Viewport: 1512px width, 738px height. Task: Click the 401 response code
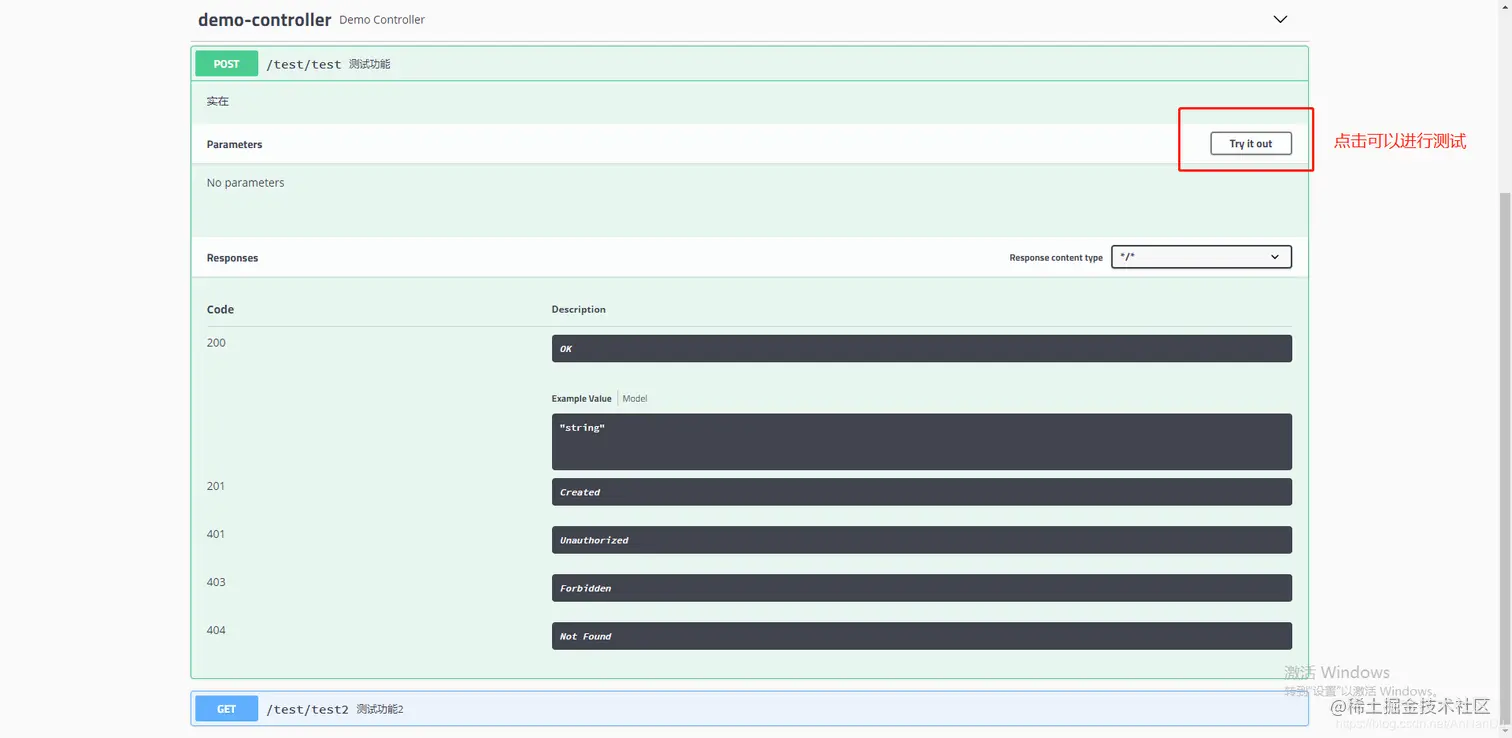click(x=216, y=534)
